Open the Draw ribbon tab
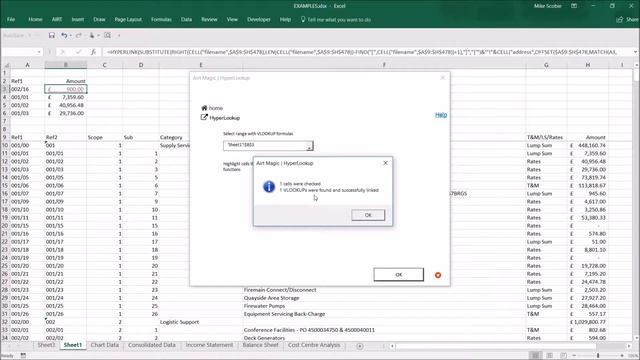The height and width of the screenshot is (360, 640). pos(99,19)
